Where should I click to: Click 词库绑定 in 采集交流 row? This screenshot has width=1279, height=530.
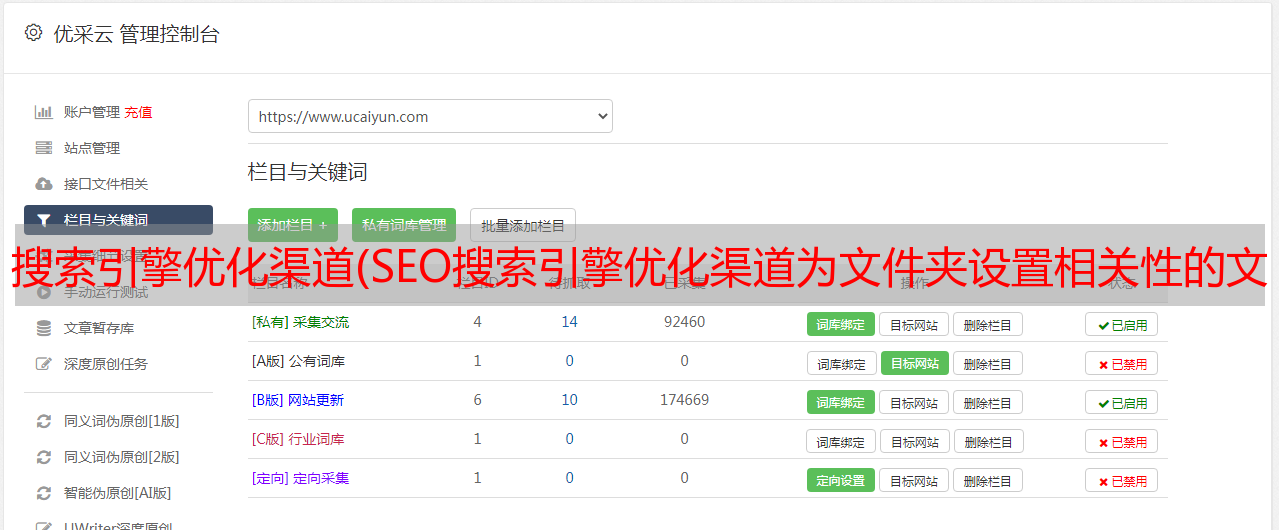[x=840, y=324]
